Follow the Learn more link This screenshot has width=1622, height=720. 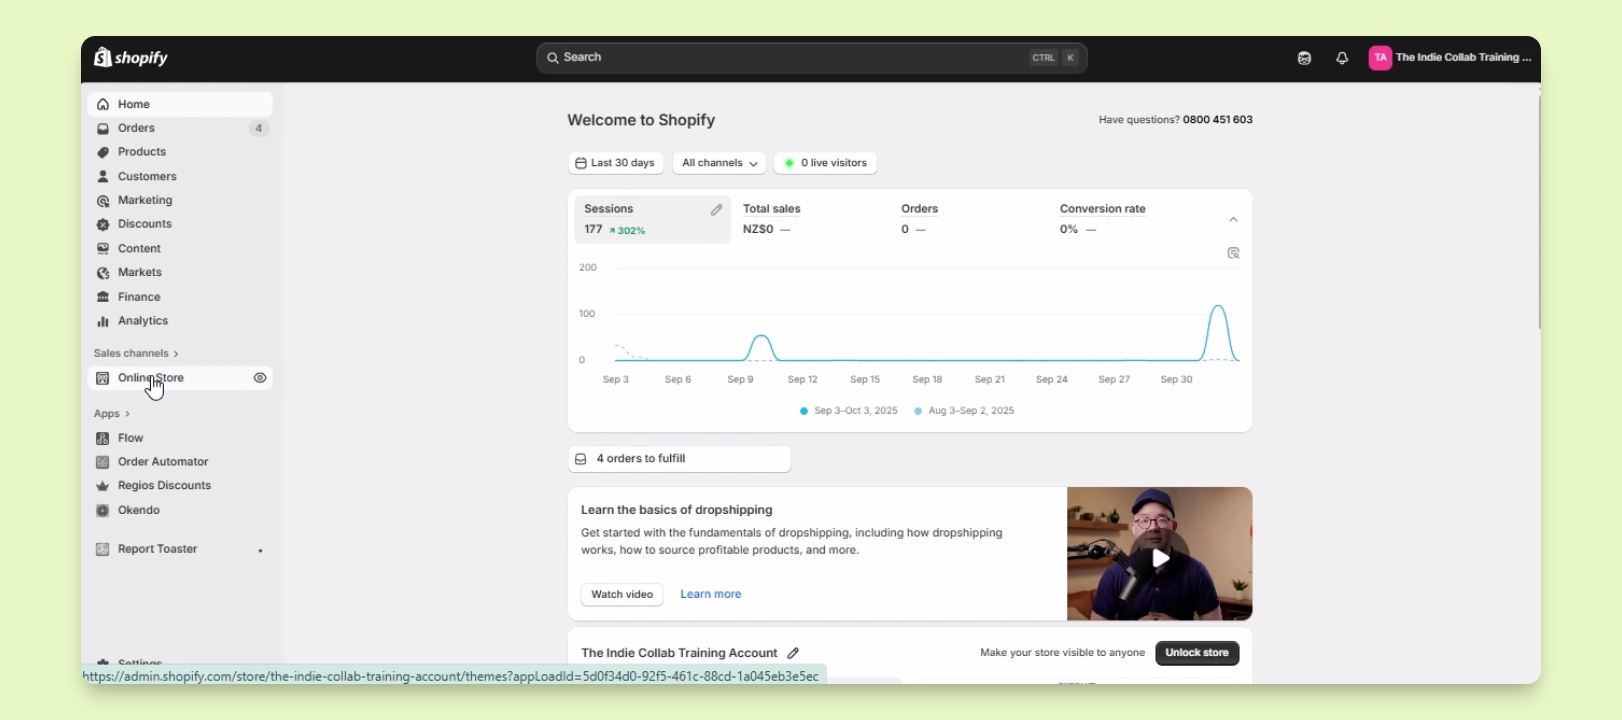(711, 595)
